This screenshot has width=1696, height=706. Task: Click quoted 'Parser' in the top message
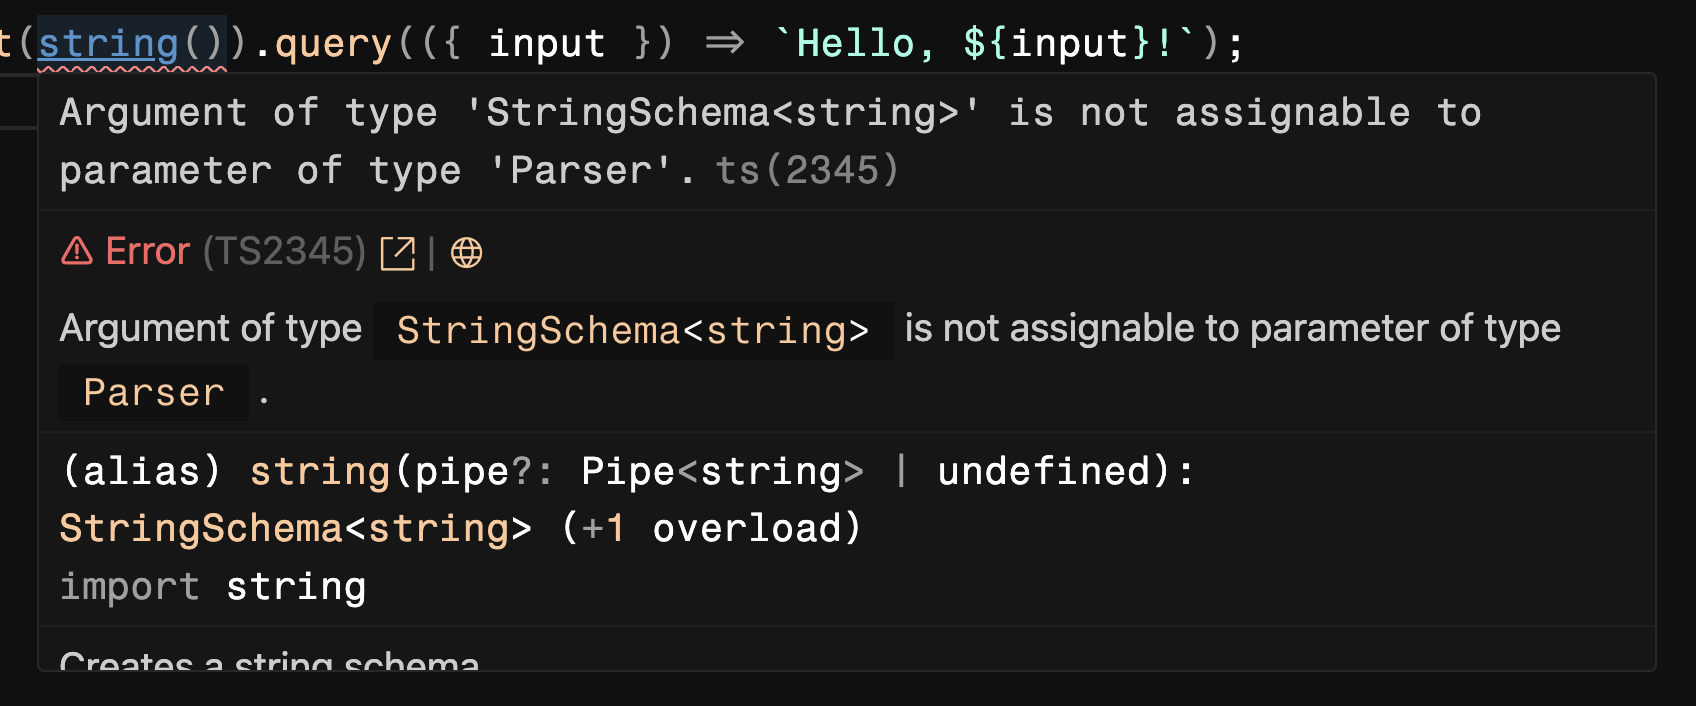[580, 171]
